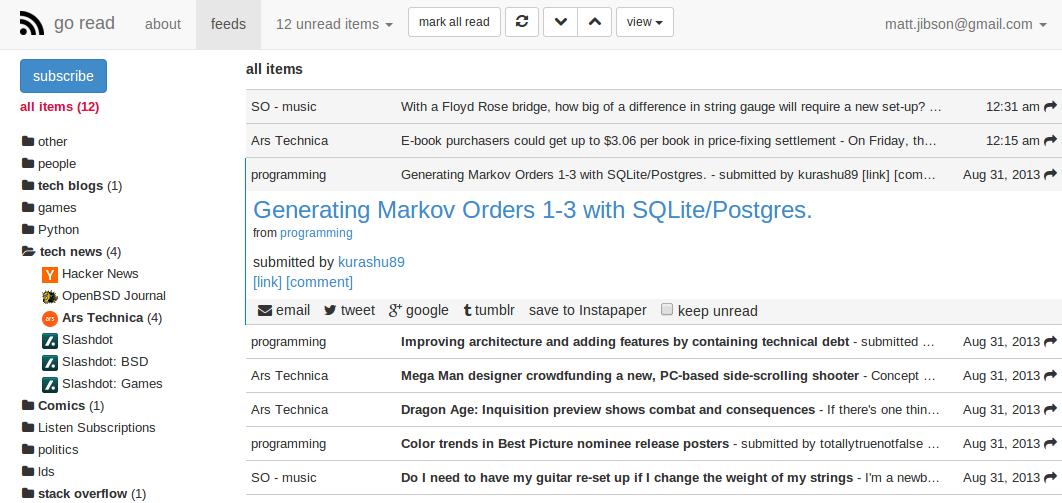
Task: Expand the Comics folder in sidebar
Action: coord(28,406)
